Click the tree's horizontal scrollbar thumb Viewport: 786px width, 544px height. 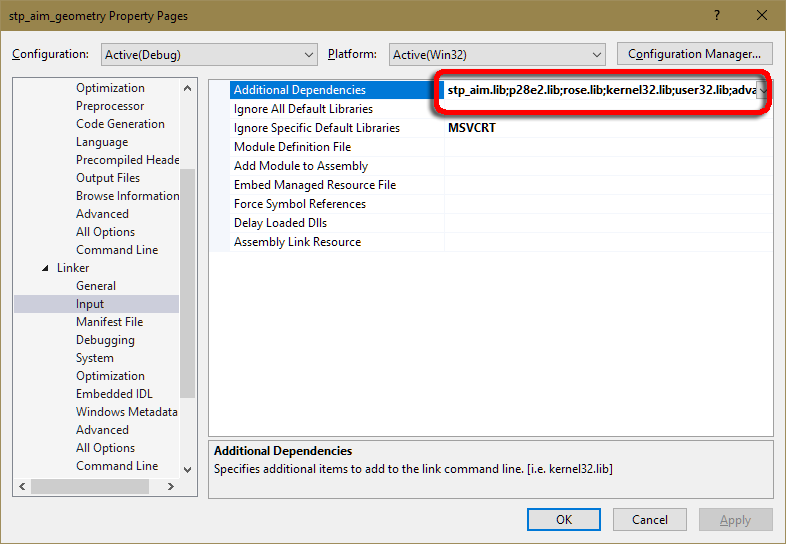click(90, 486)
